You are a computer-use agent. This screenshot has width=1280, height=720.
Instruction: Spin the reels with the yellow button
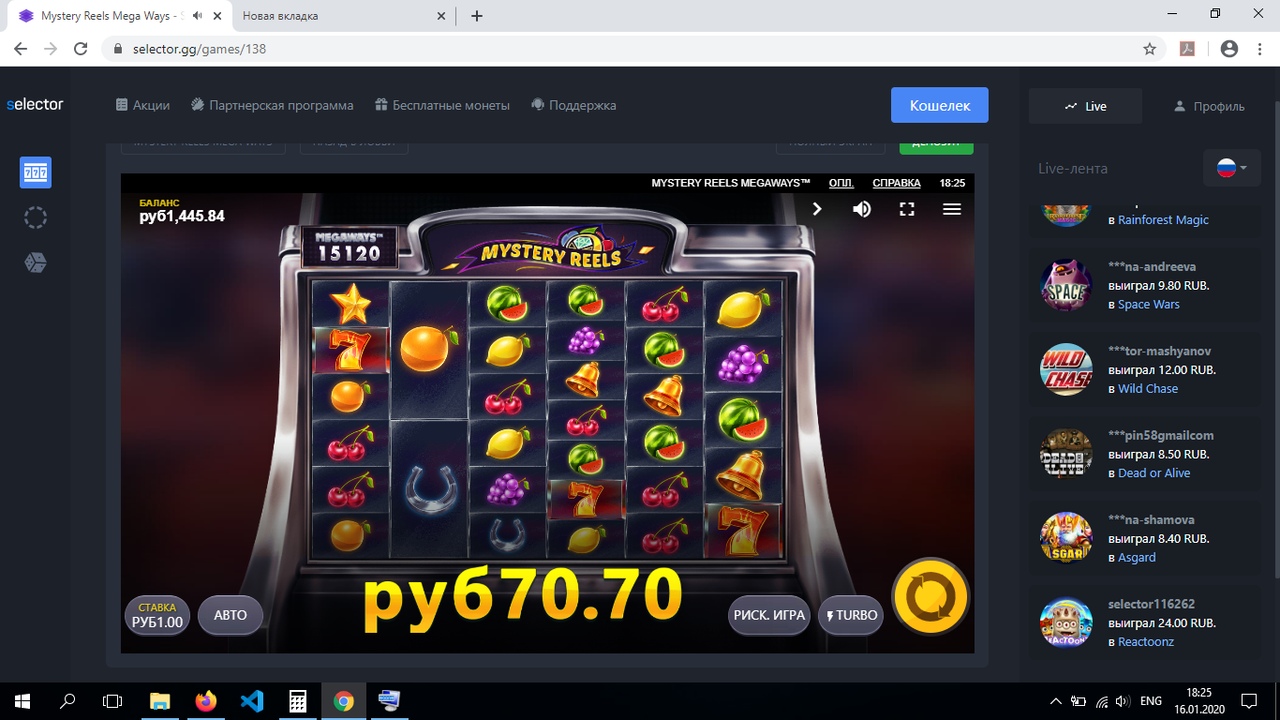coord(930,597)
